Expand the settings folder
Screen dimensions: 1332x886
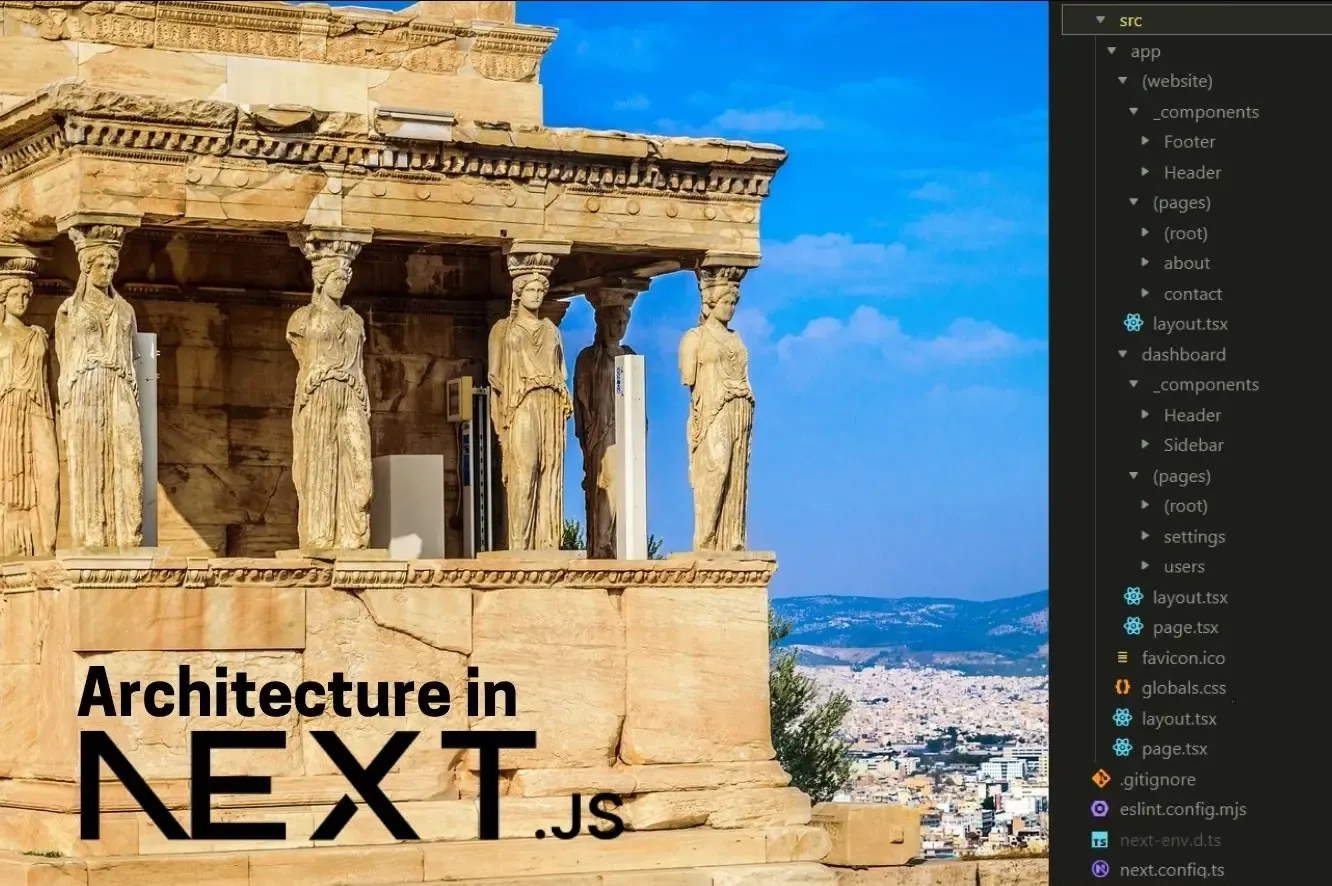(x=1145, y=536)
